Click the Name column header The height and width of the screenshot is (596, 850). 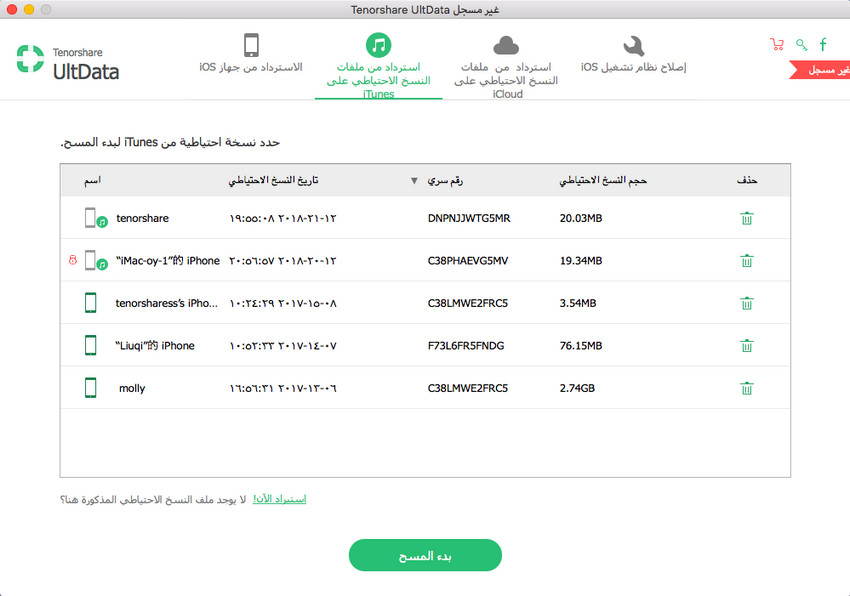coord(93,181)
